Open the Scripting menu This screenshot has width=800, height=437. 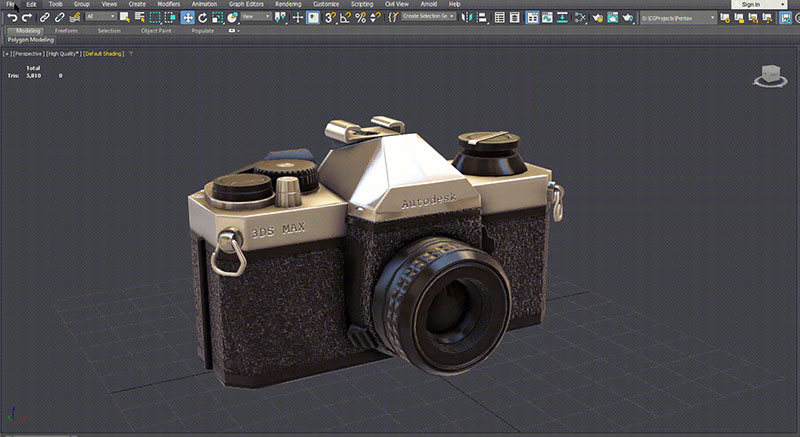point(362,4)
